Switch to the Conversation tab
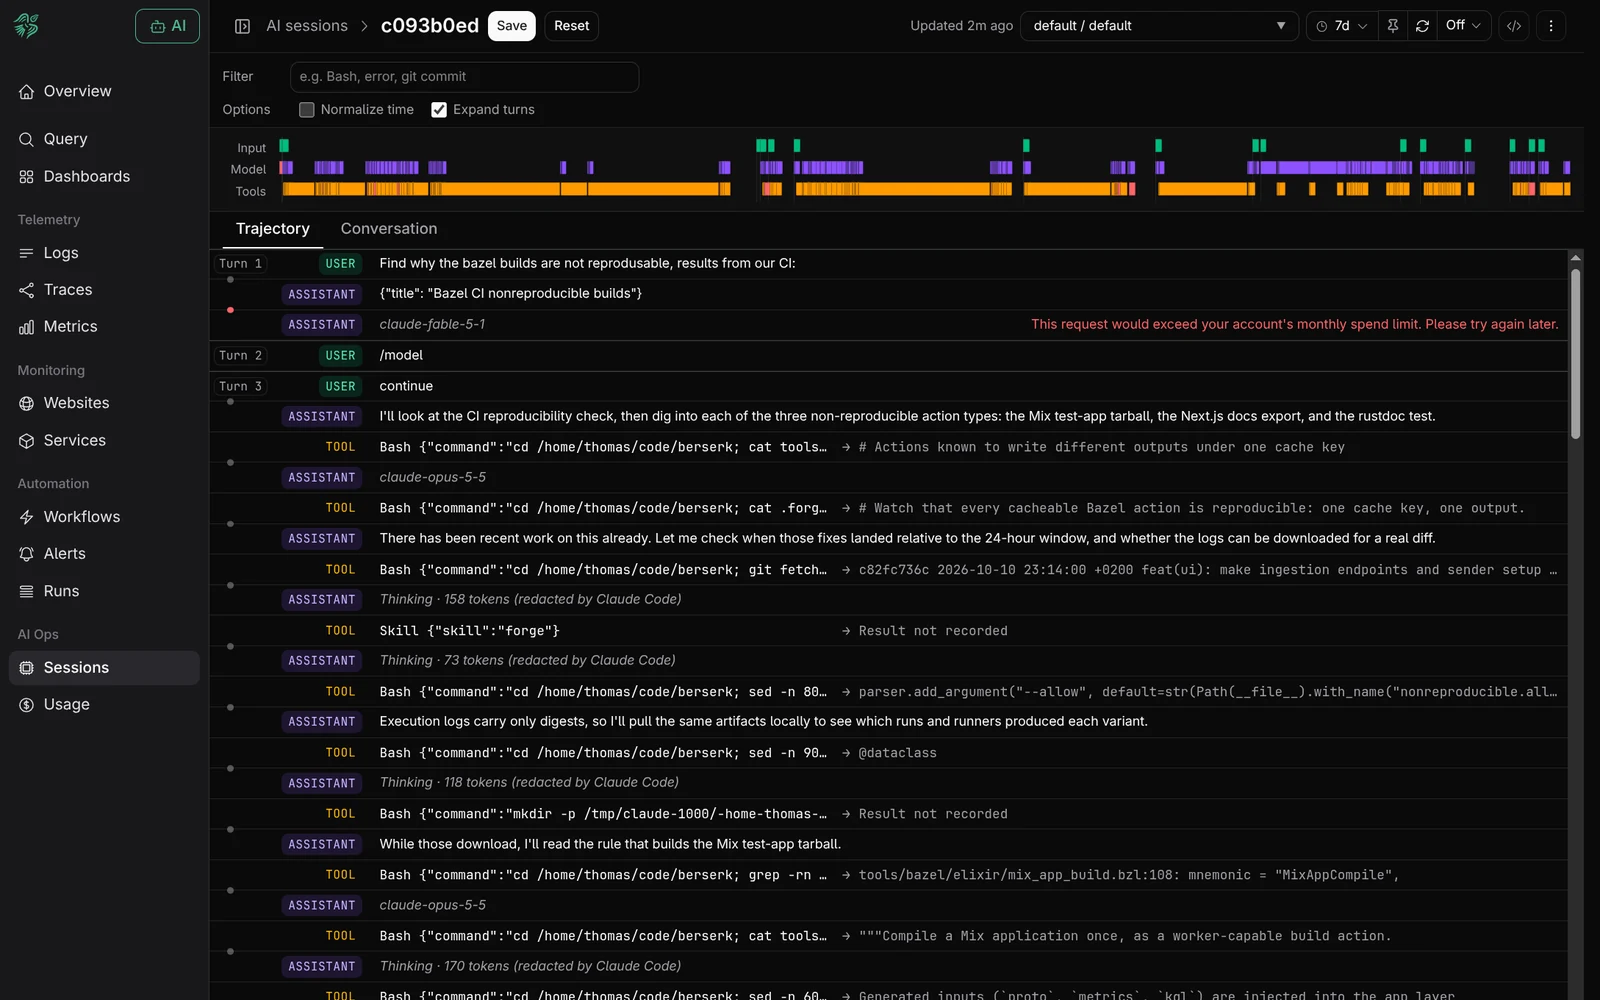This screenshot has width=1600, height=1000. coord(389,229)
